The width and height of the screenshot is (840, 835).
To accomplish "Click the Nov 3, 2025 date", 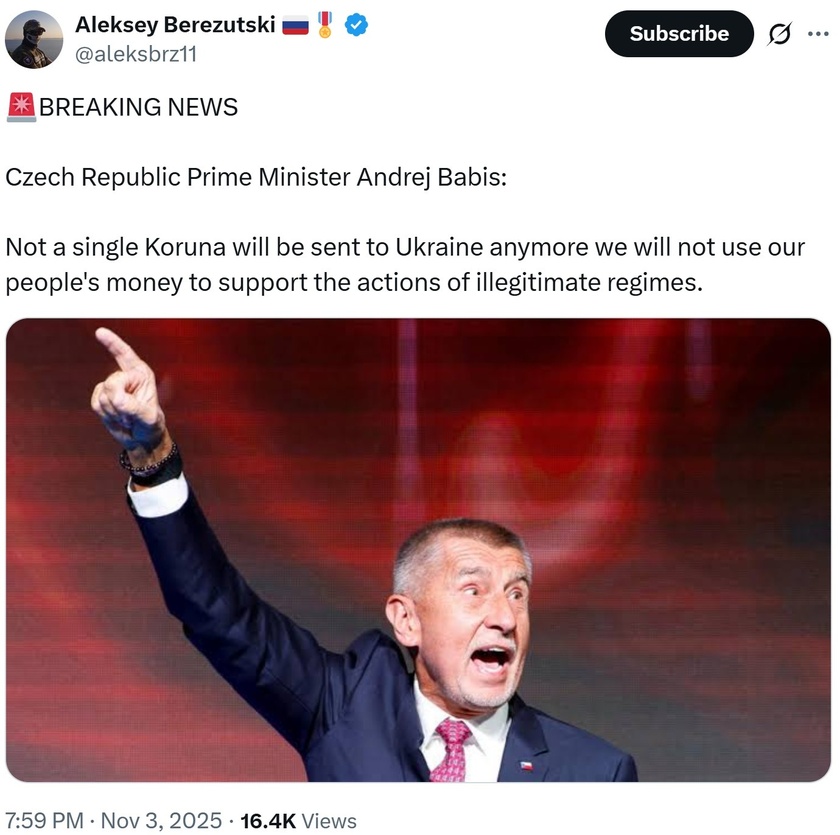I will [161, 821].
